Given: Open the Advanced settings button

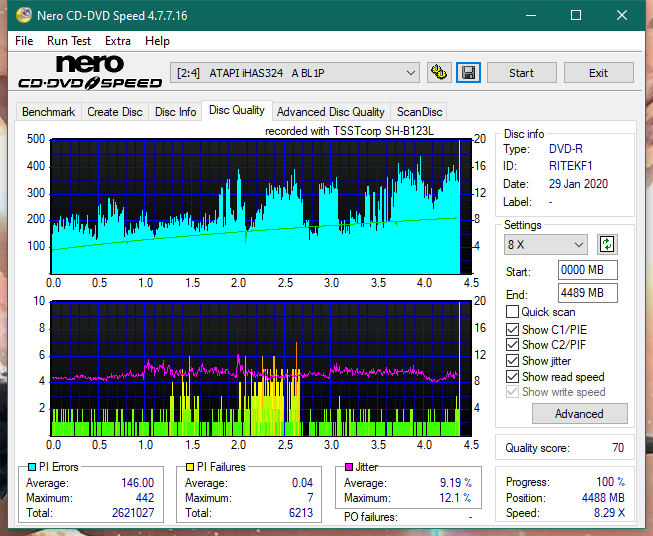Looking at the screenshot, I should click(579, 414).
